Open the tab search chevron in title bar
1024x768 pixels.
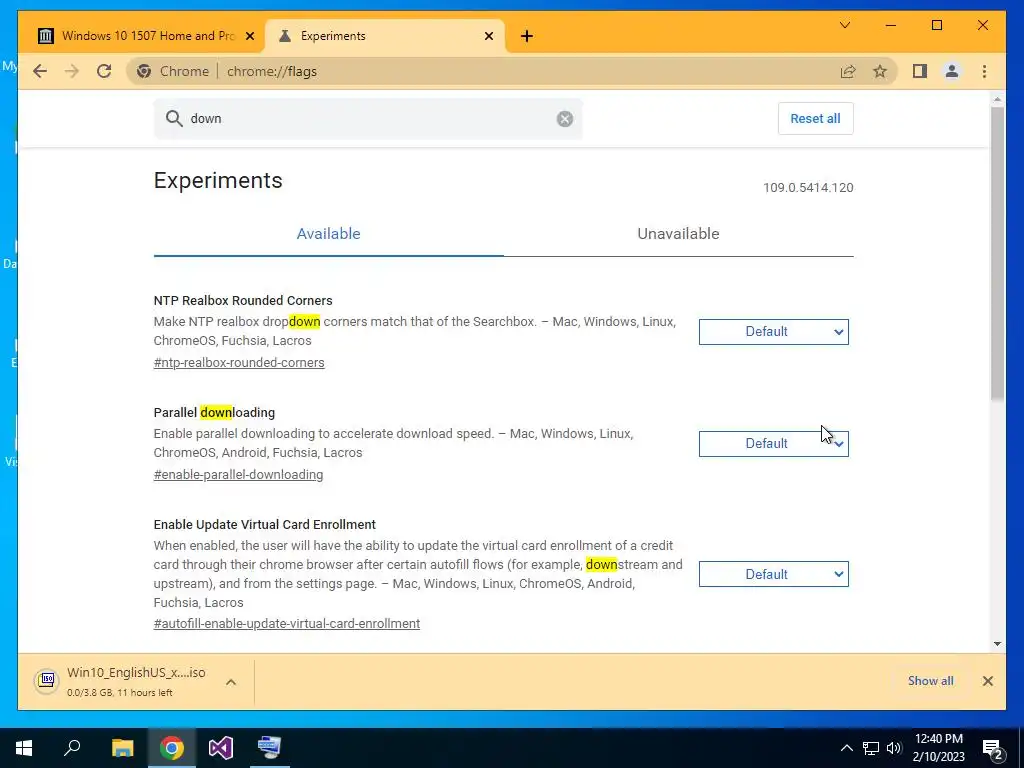(x=844, y=25)
